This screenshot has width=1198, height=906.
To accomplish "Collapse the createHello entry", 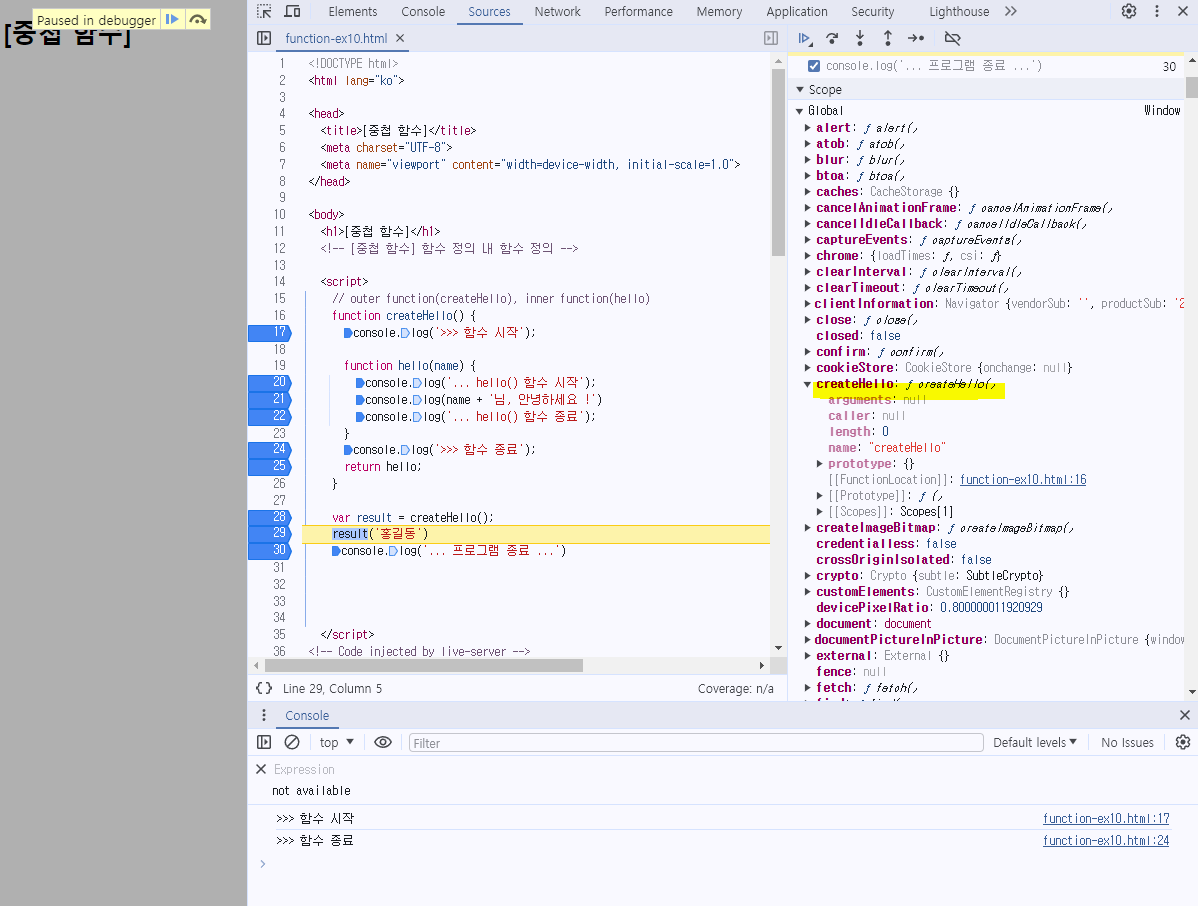I will pos(808,384).
